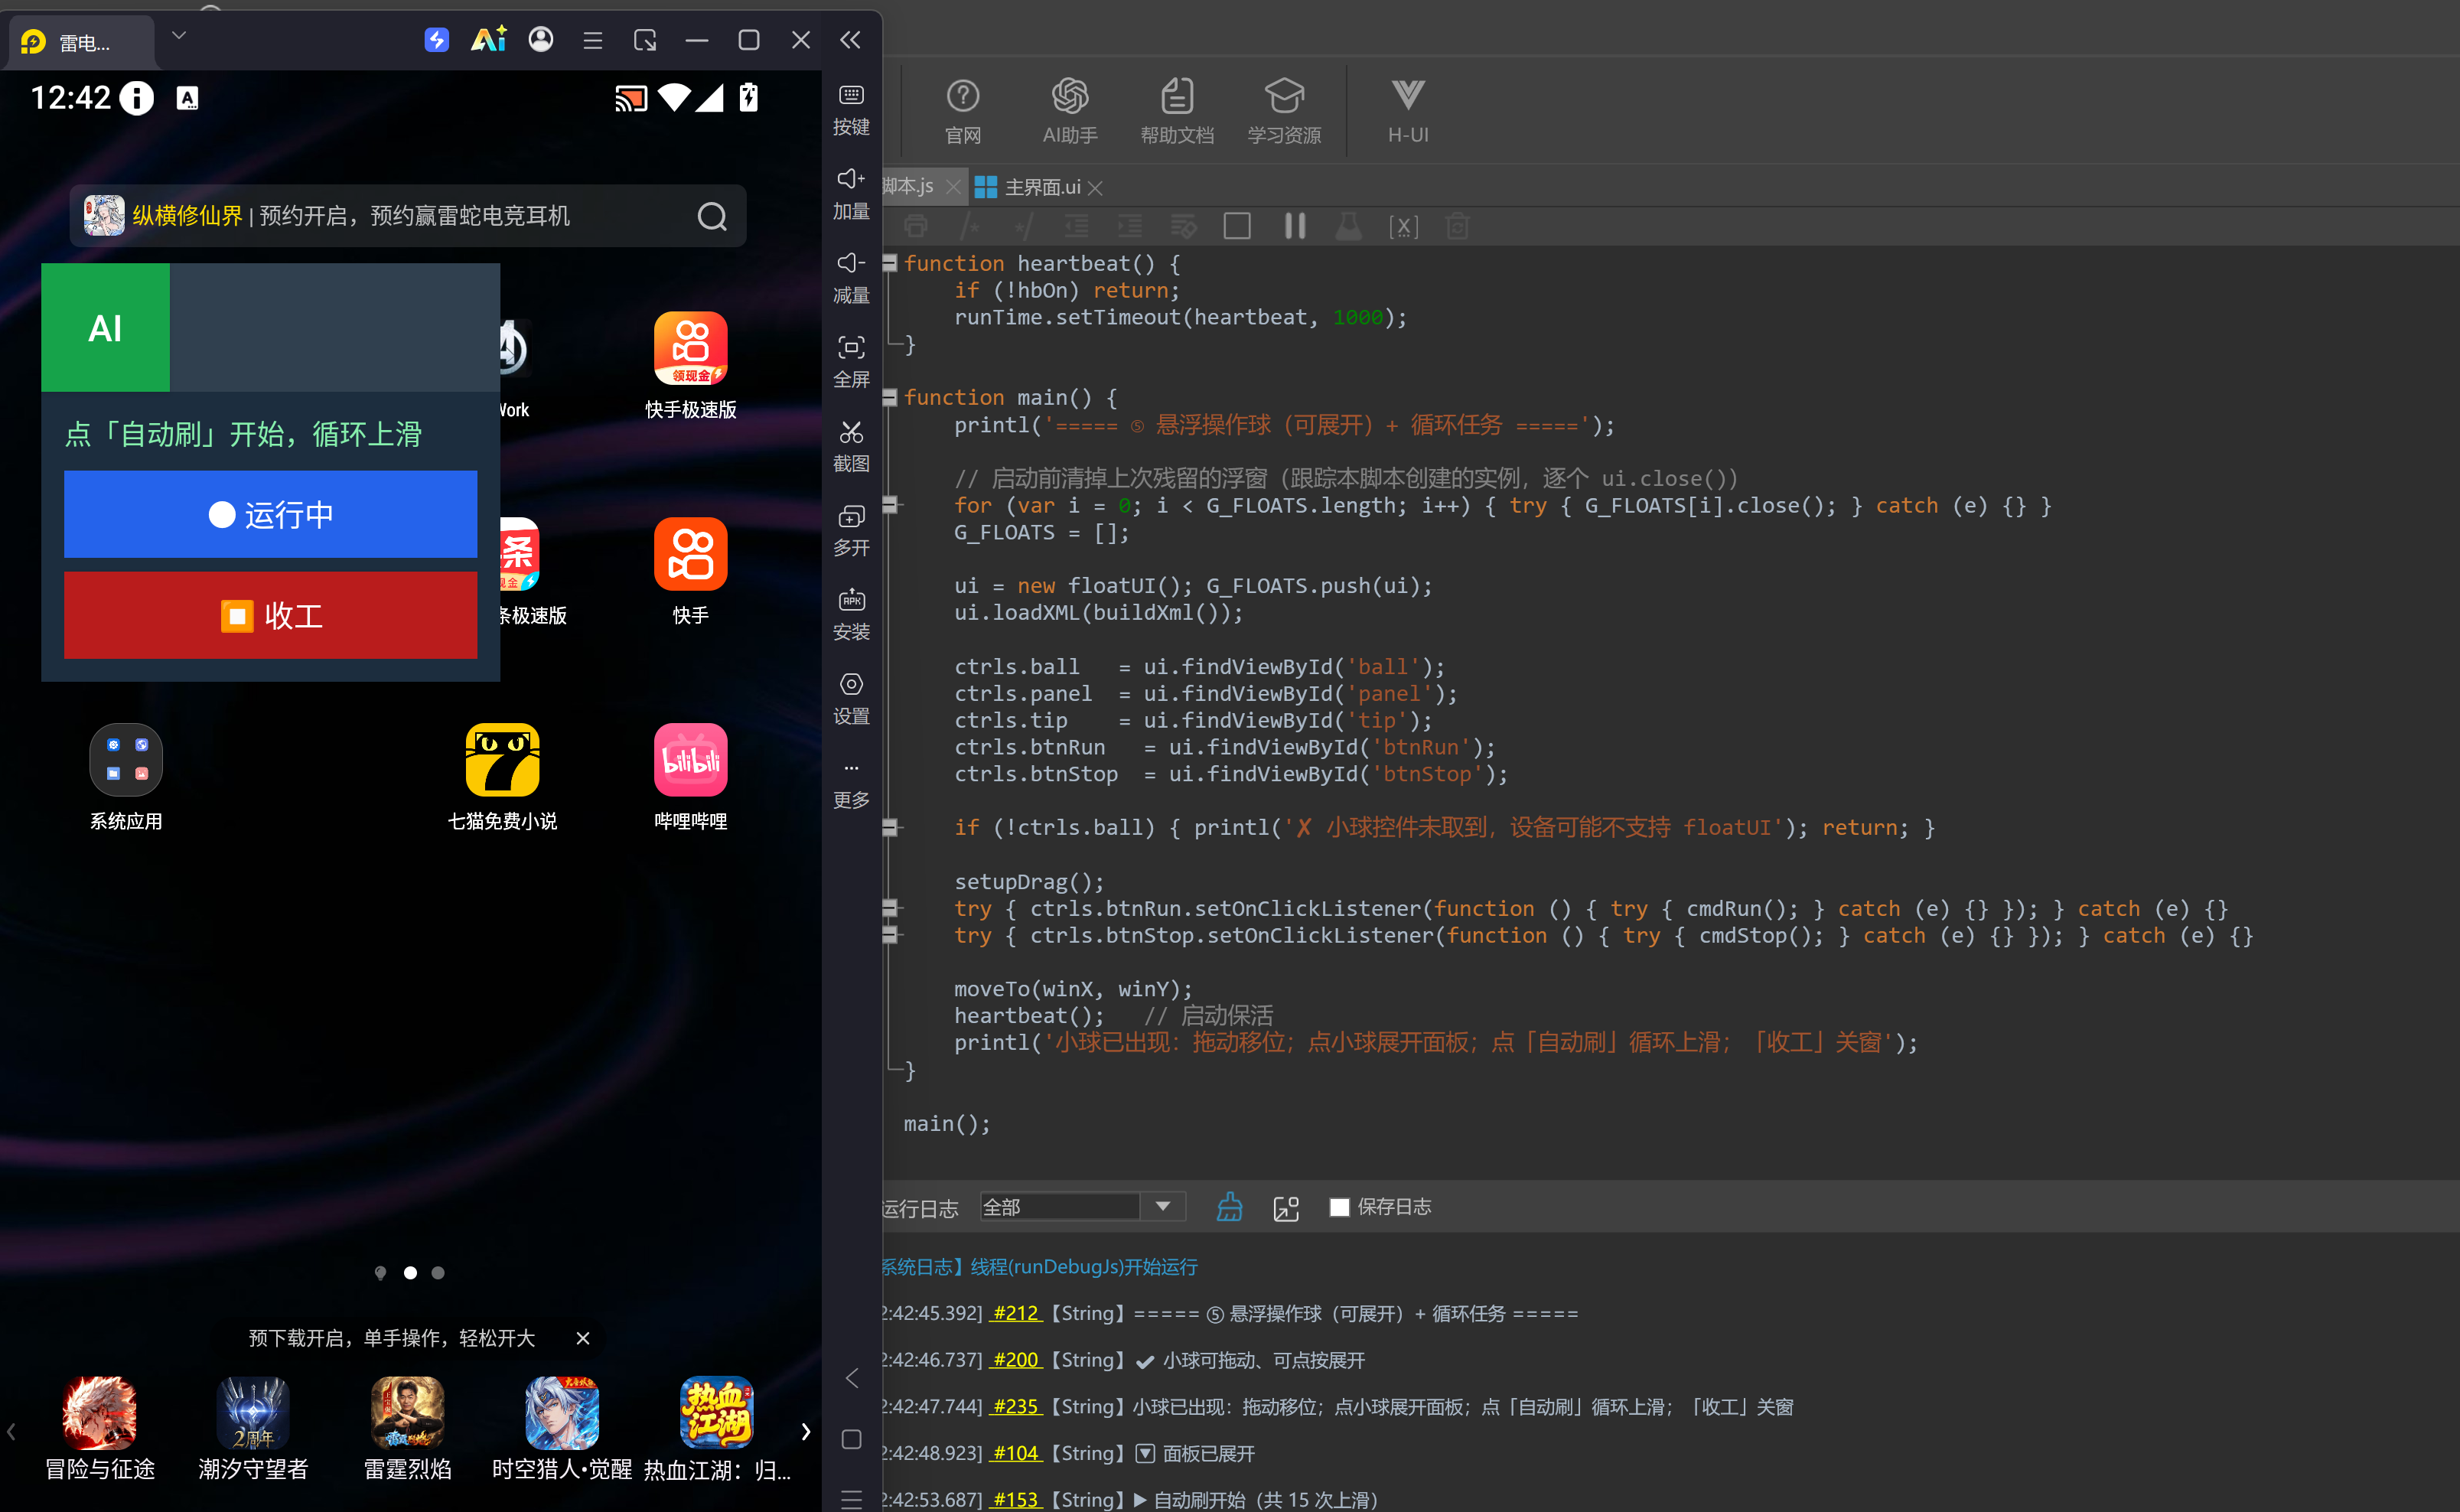The width and height of the screenshot is (2460, 1512).
Task: Dismiss the 预下载开启 banner
Action: pyautogui.click(x=583, y=1338)
